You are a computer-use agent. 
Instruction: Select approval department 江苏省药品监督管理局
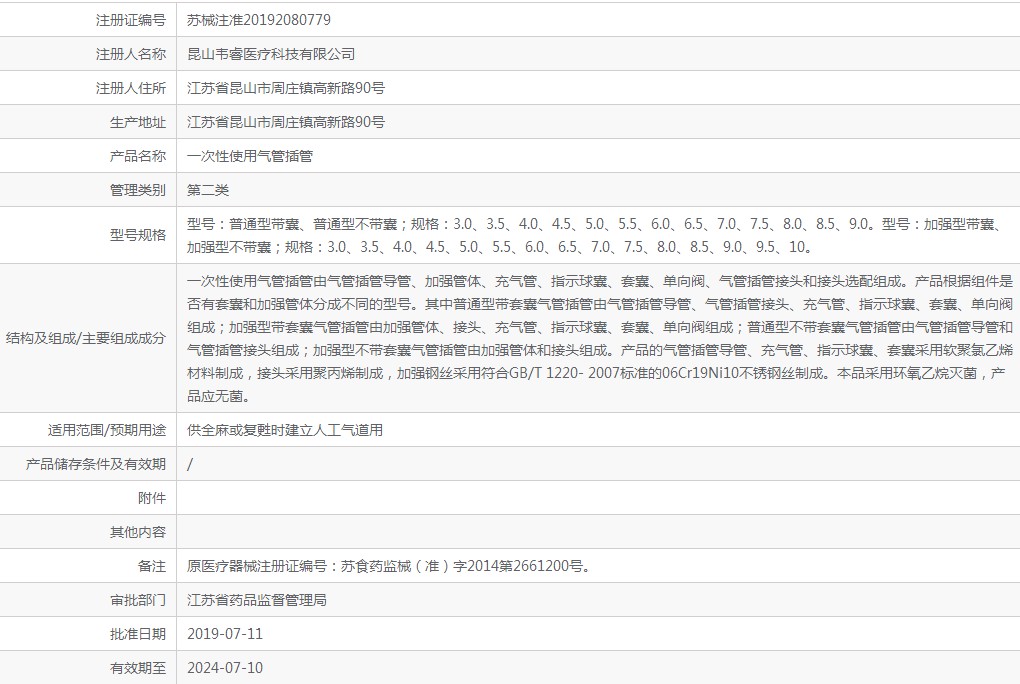point(257,600)
